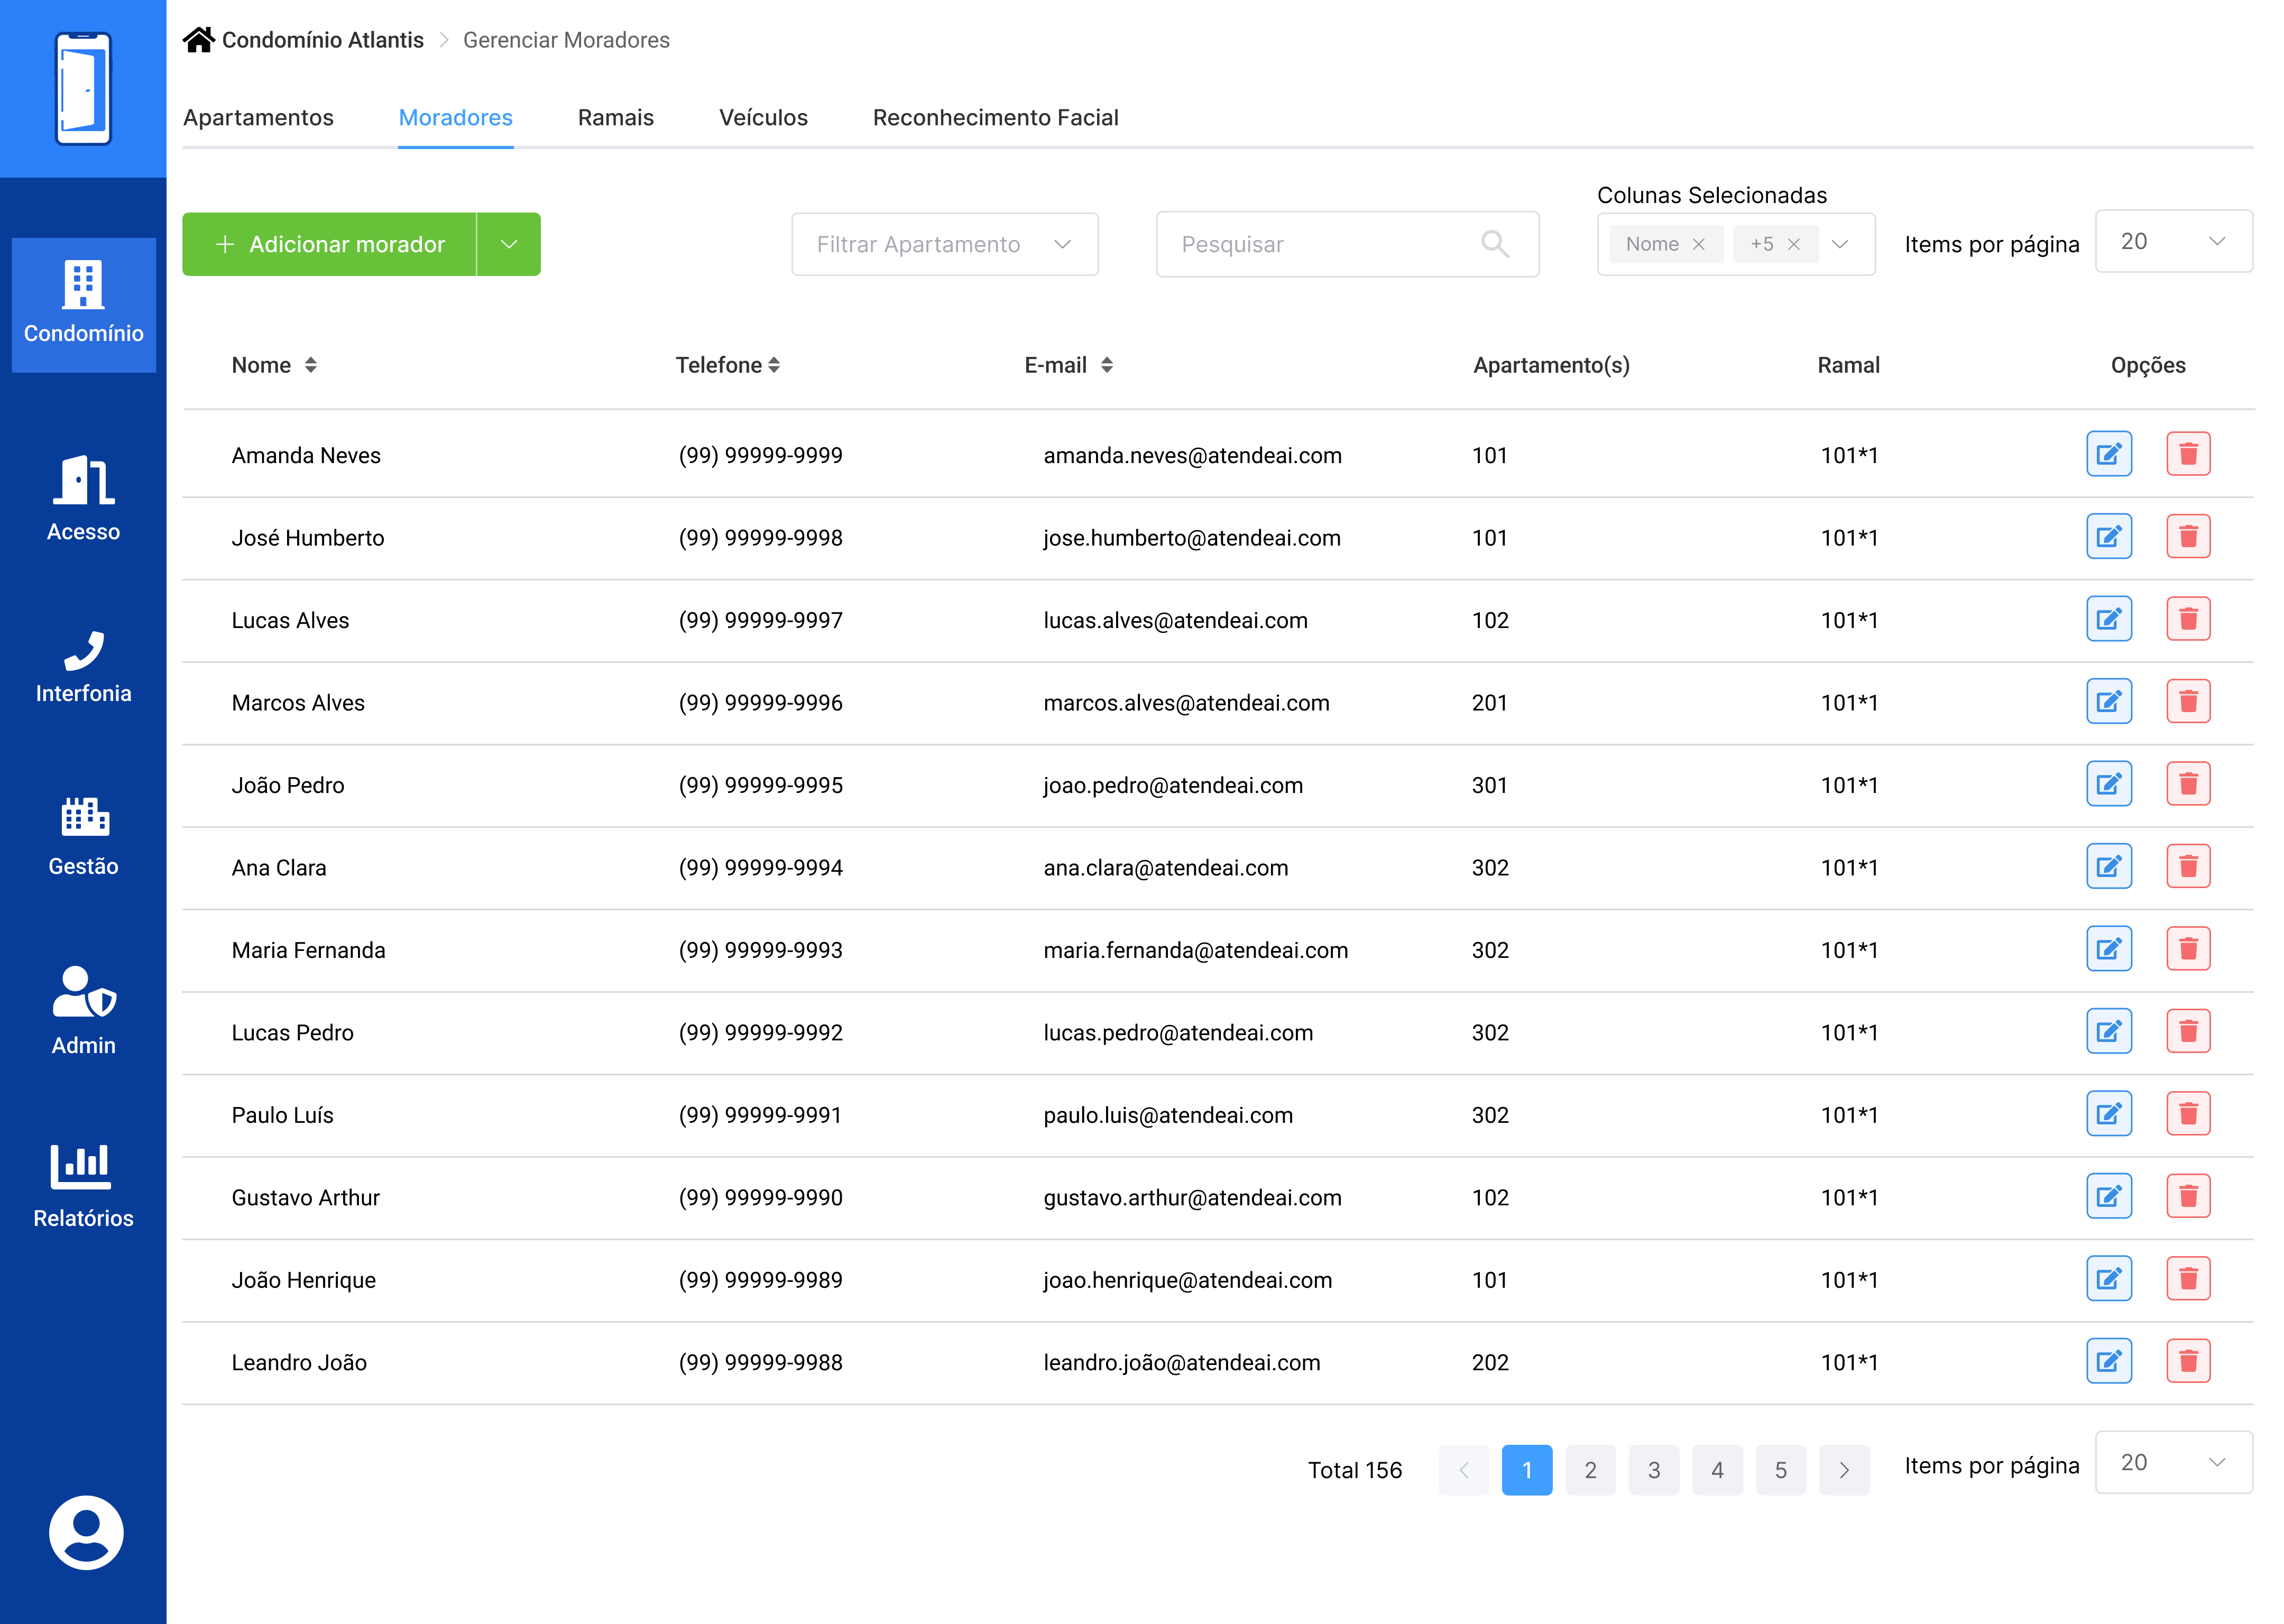This screenshot has height=1624, width=2284.
Task: Open the Interfonia phone icon
Action: [x=83, y=652]
